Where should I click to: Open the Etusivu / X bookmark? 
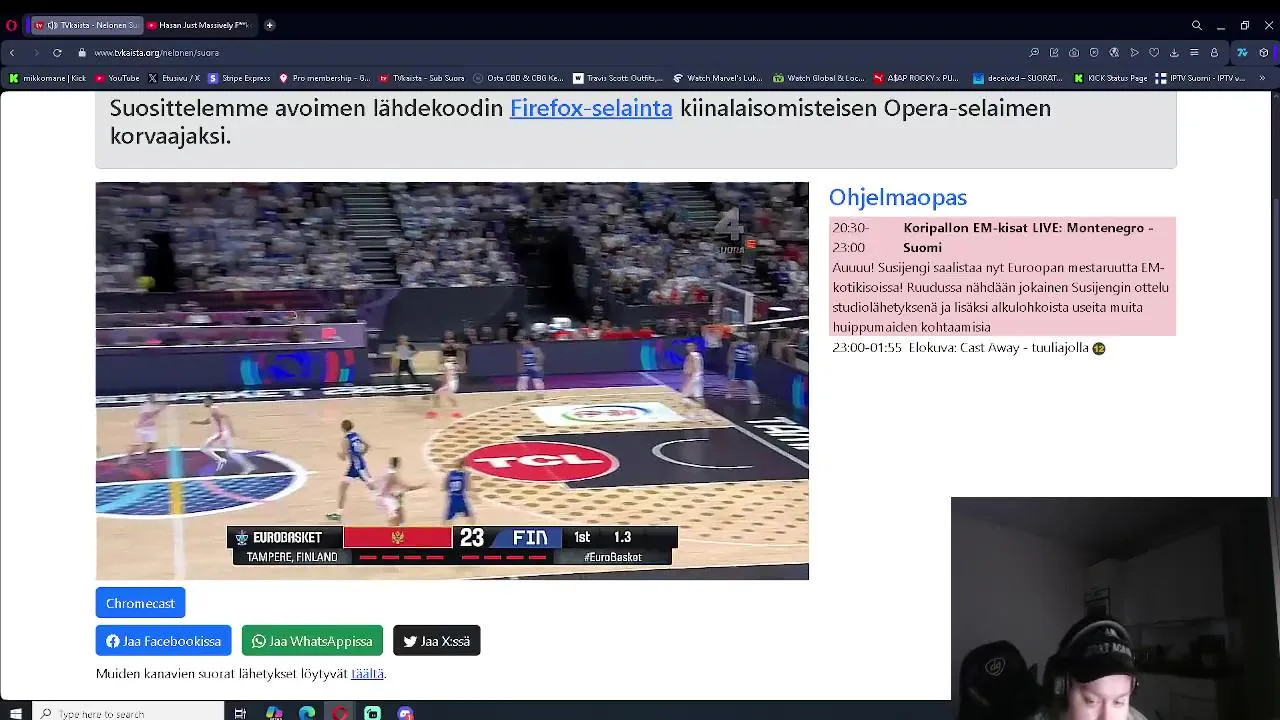(174, 78)
